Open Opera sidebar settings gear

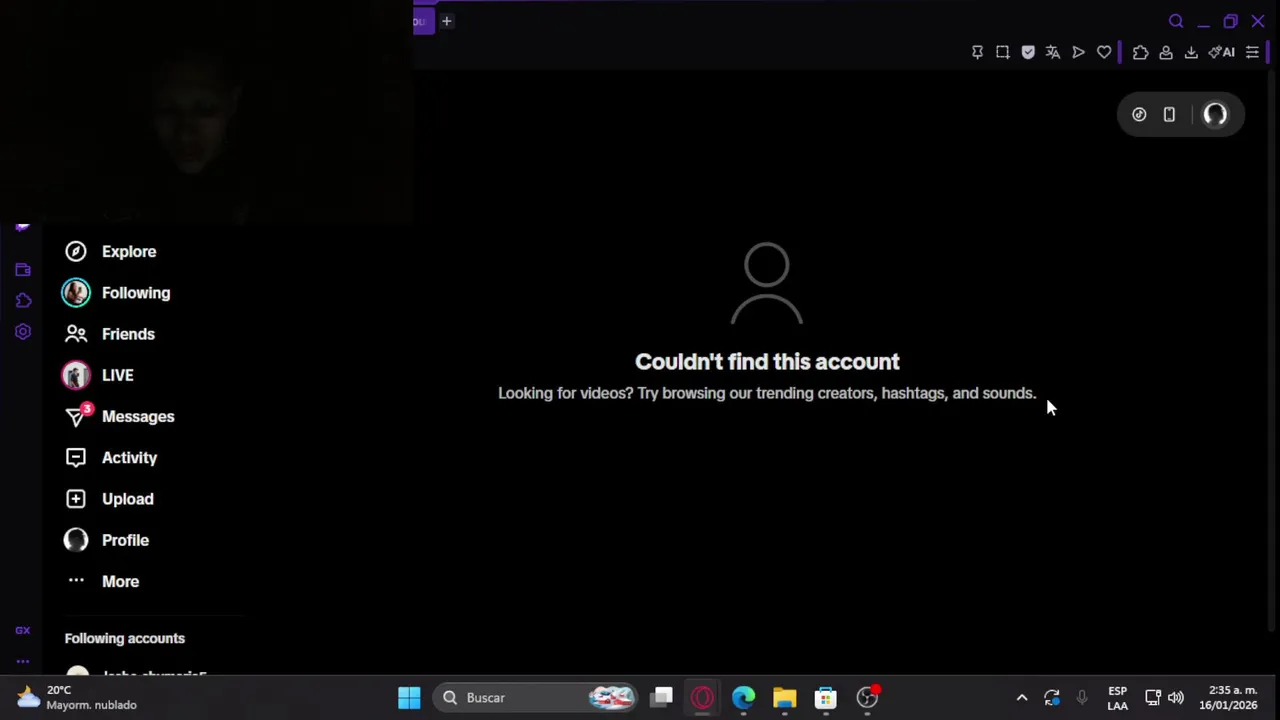tap(23, 331)
